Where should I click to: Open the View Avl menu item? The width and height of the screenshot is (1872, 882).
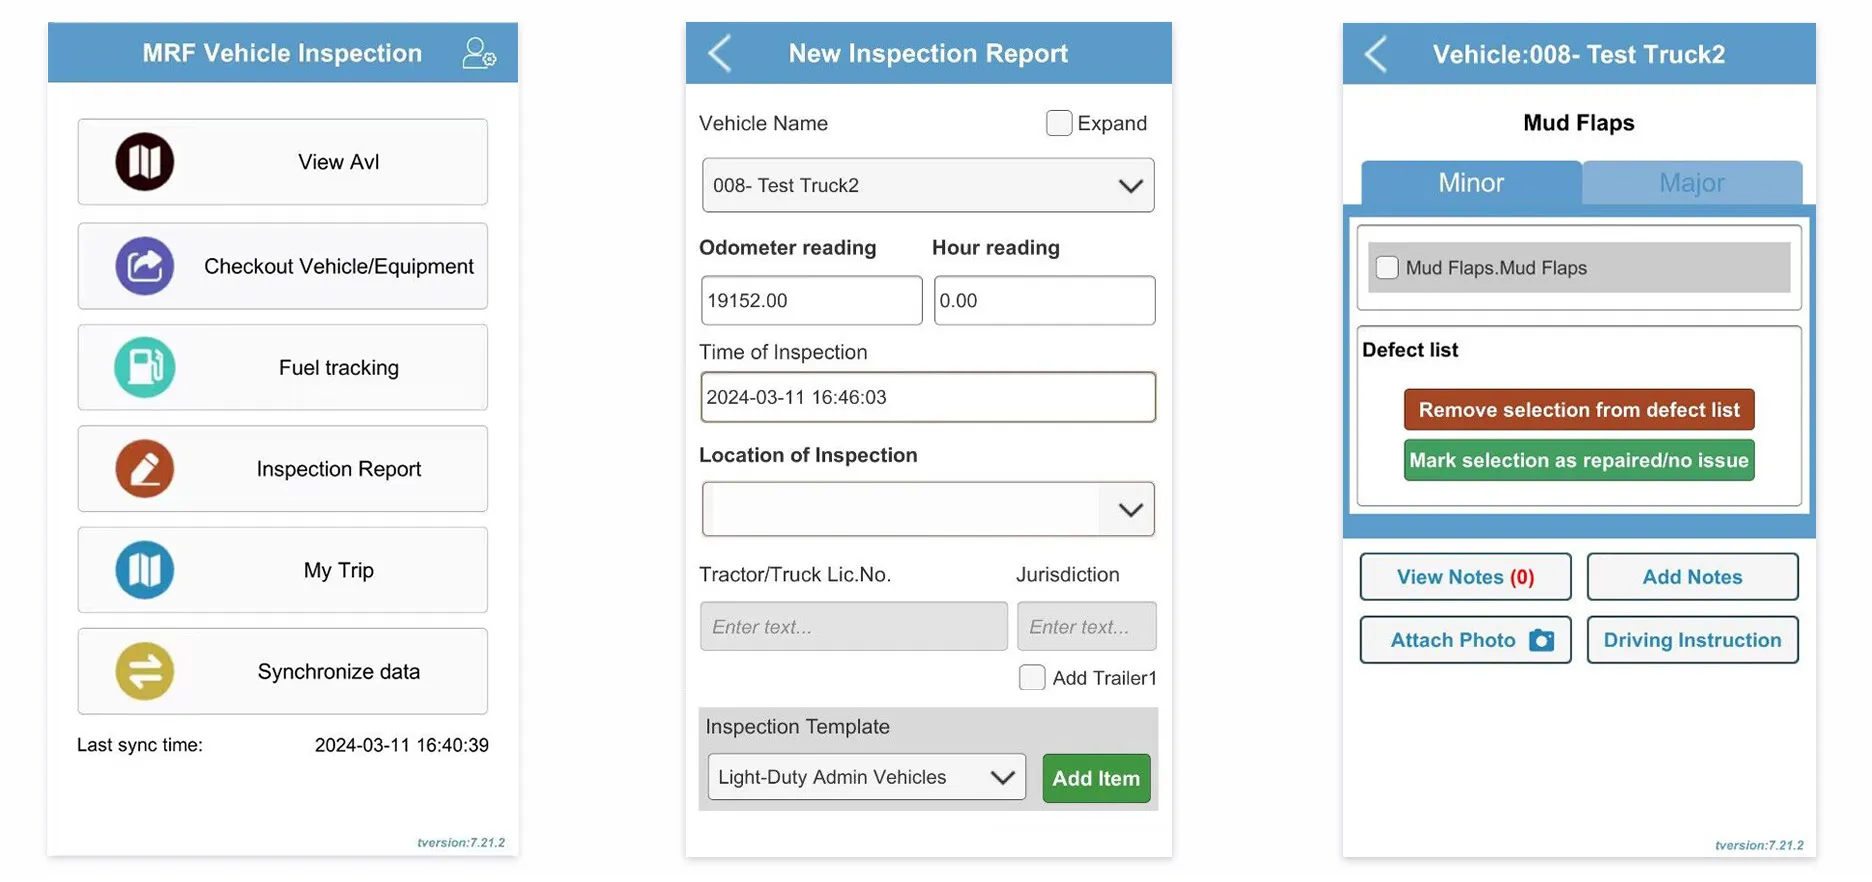(283, 162)
